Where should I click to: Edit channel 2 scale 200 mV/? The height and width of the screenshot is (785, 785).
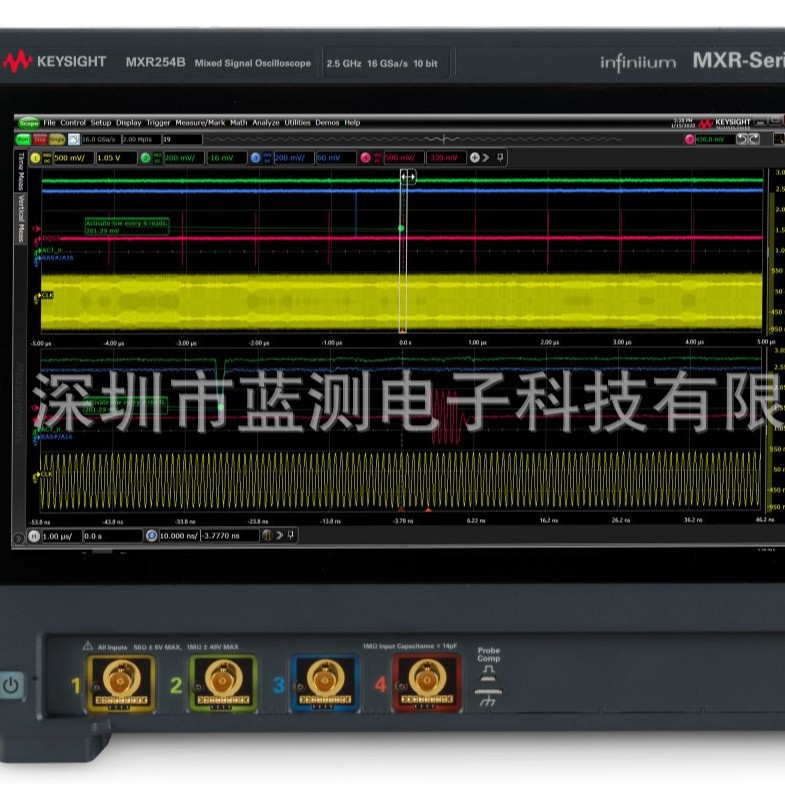[184, 158]
